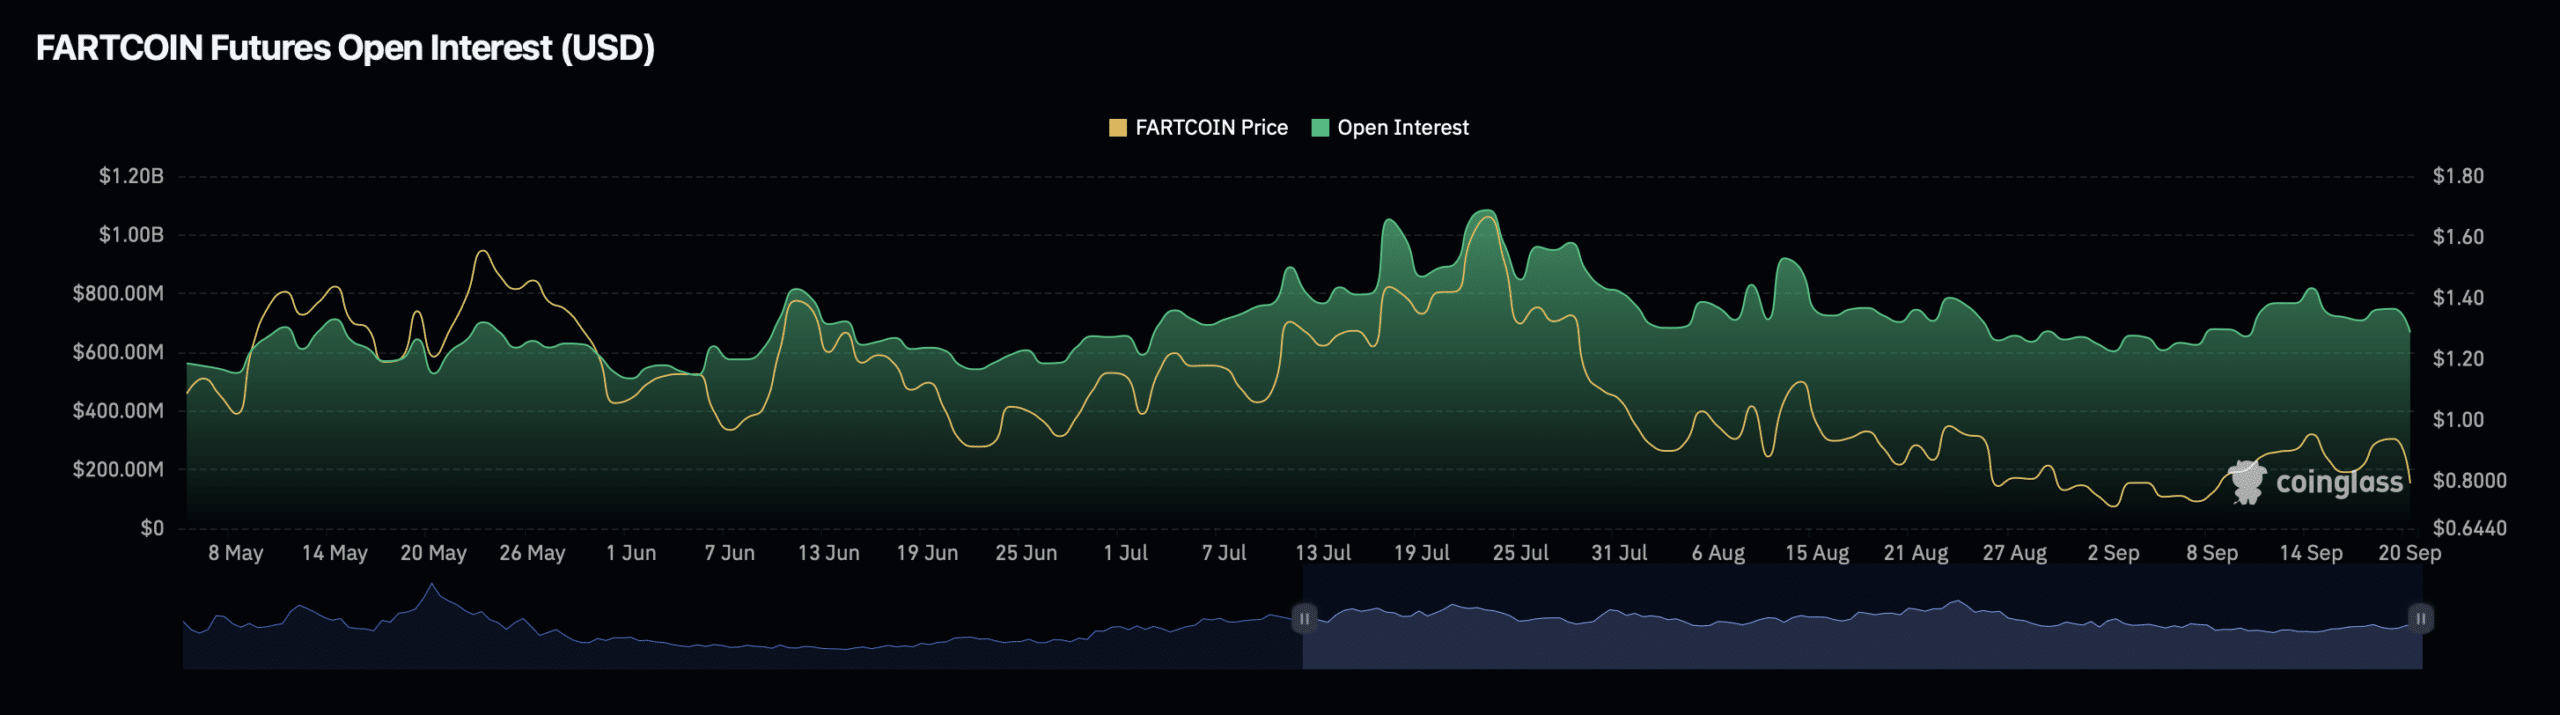This screenshot has width=2560, height=715.
Task: Click the $1.20B left axis label
Action: point(131,176)
